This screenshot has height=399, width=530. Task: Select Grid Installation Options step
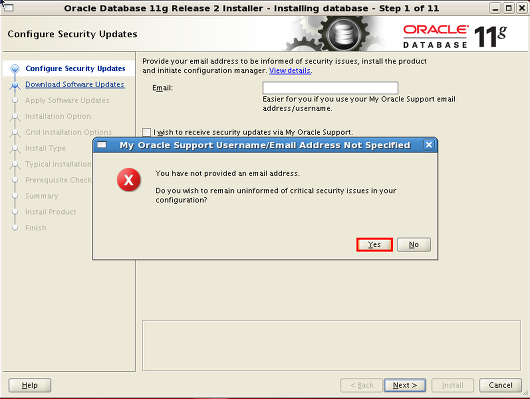pyautogui.click(x=69, y=132)
